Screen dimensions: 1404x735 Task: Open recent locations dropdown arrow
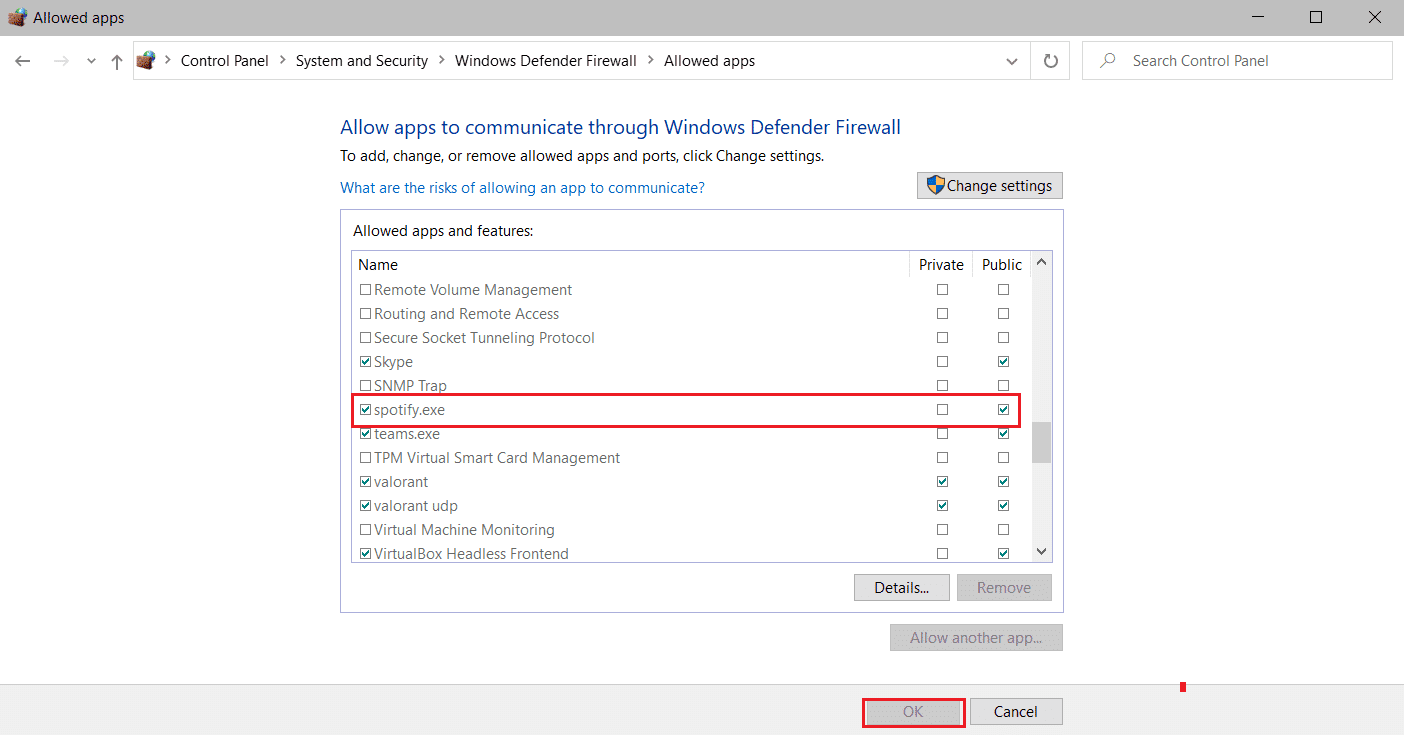(91, 61)
